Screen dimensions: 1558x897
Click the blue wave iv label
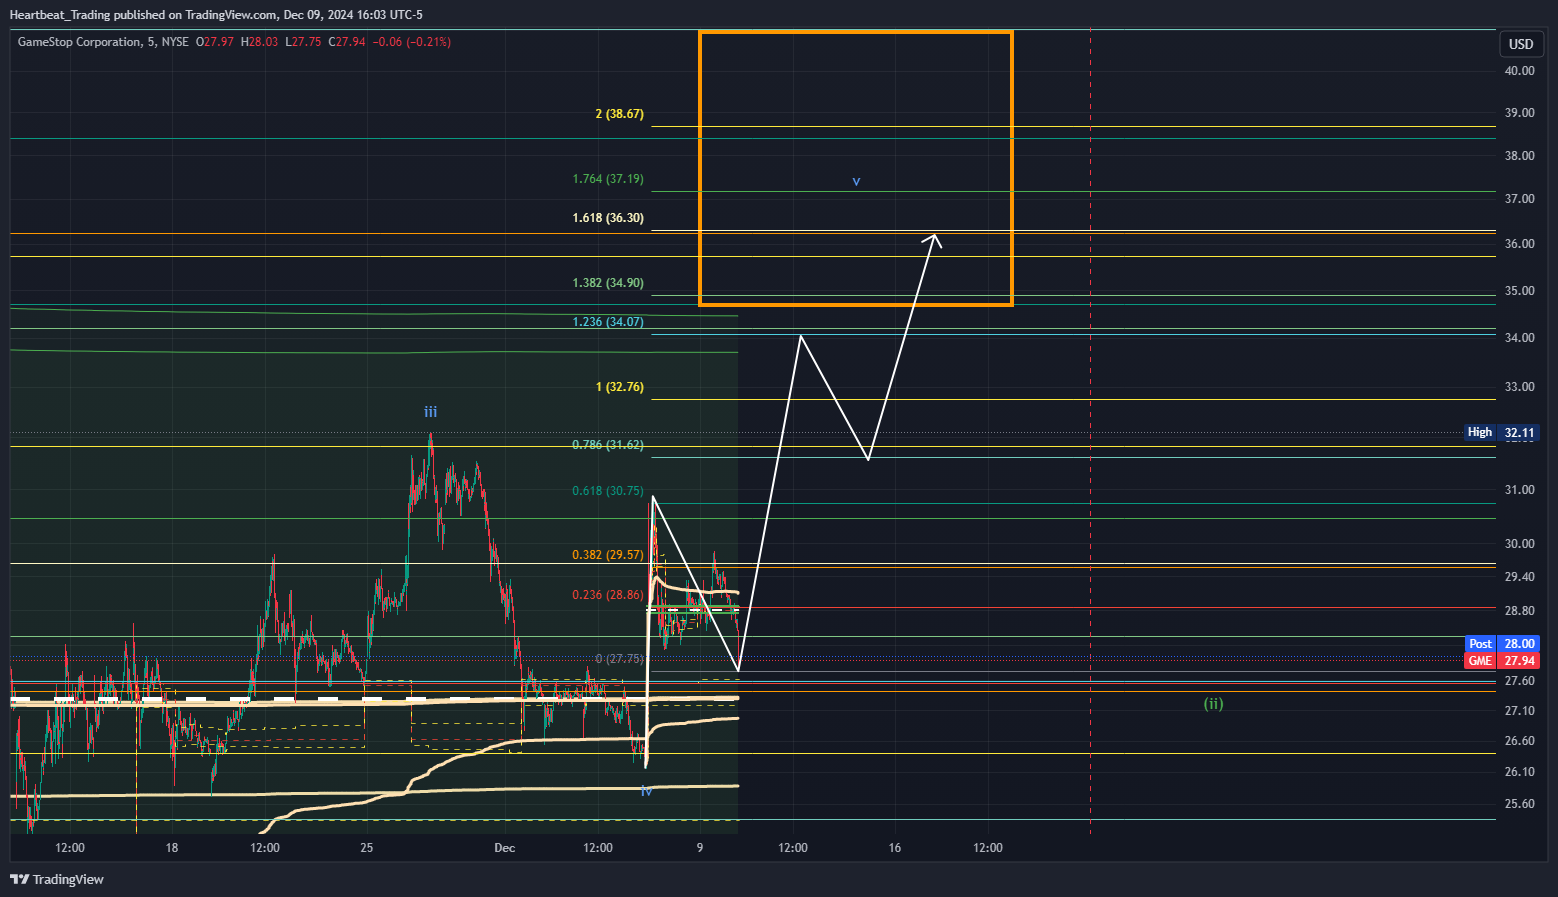tap(646, 791)
